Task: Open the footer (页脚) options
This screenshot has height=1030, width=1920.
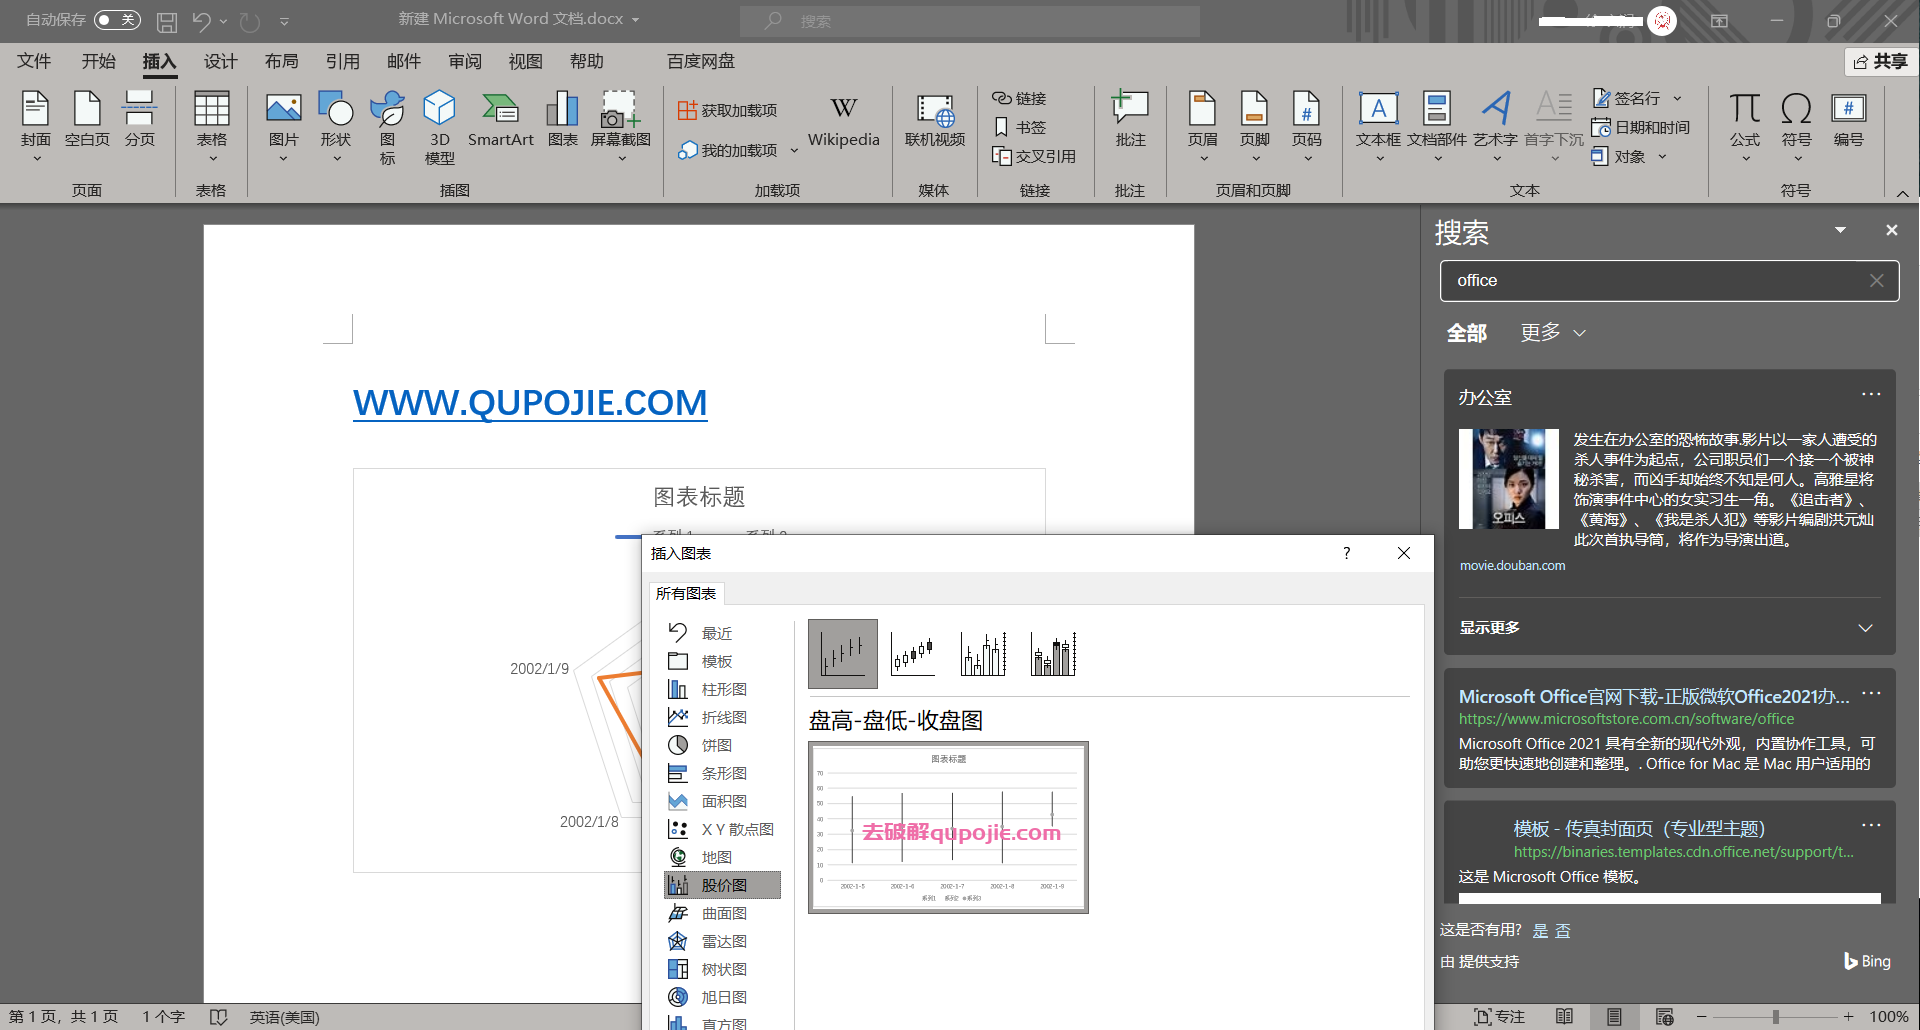Action: coord(1254,125)
